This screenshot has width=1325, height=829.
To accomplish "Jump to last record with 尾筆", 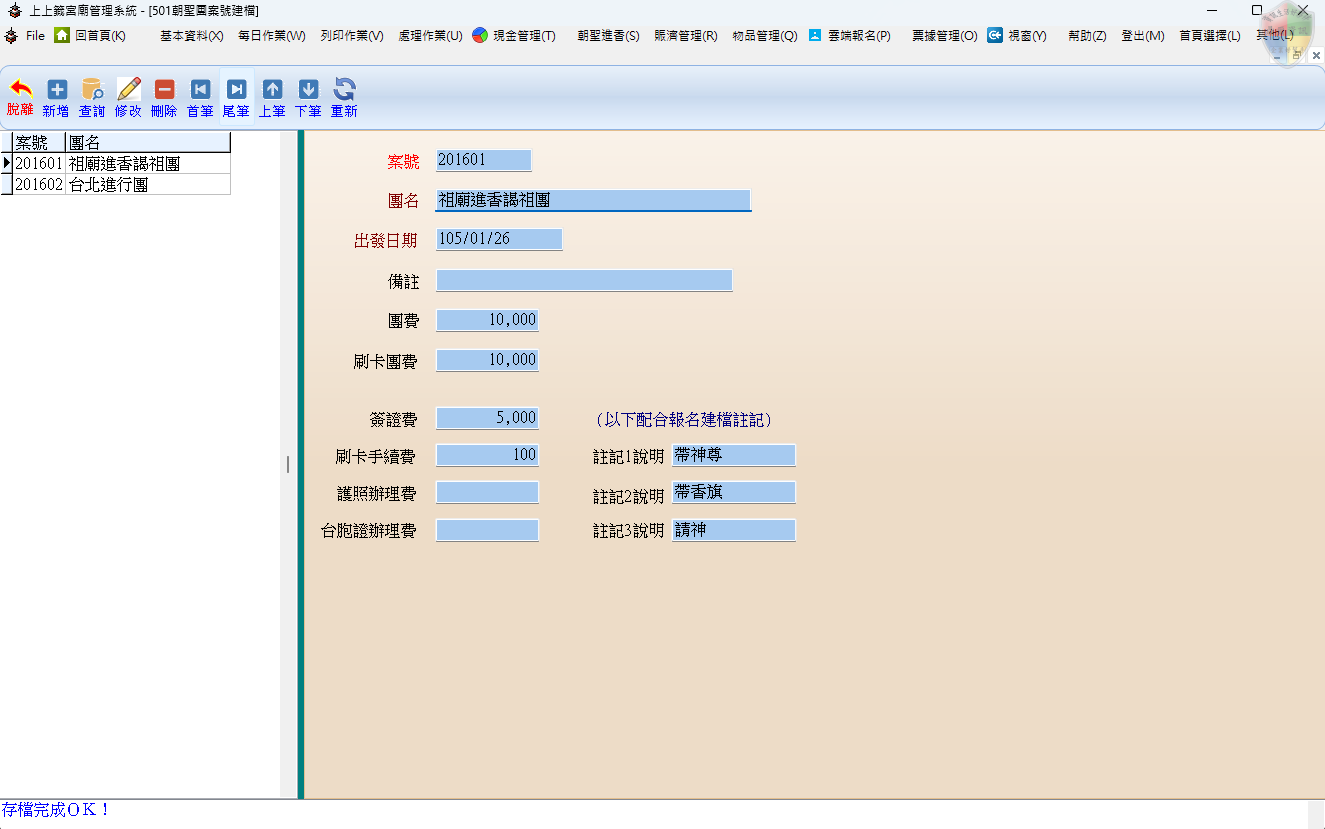I will [x=236, y=97].
